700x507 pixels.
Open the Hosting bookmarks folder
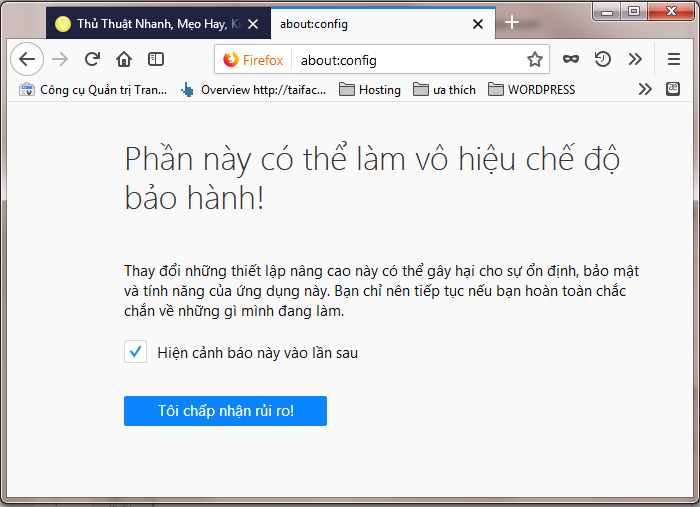(370, 90)
